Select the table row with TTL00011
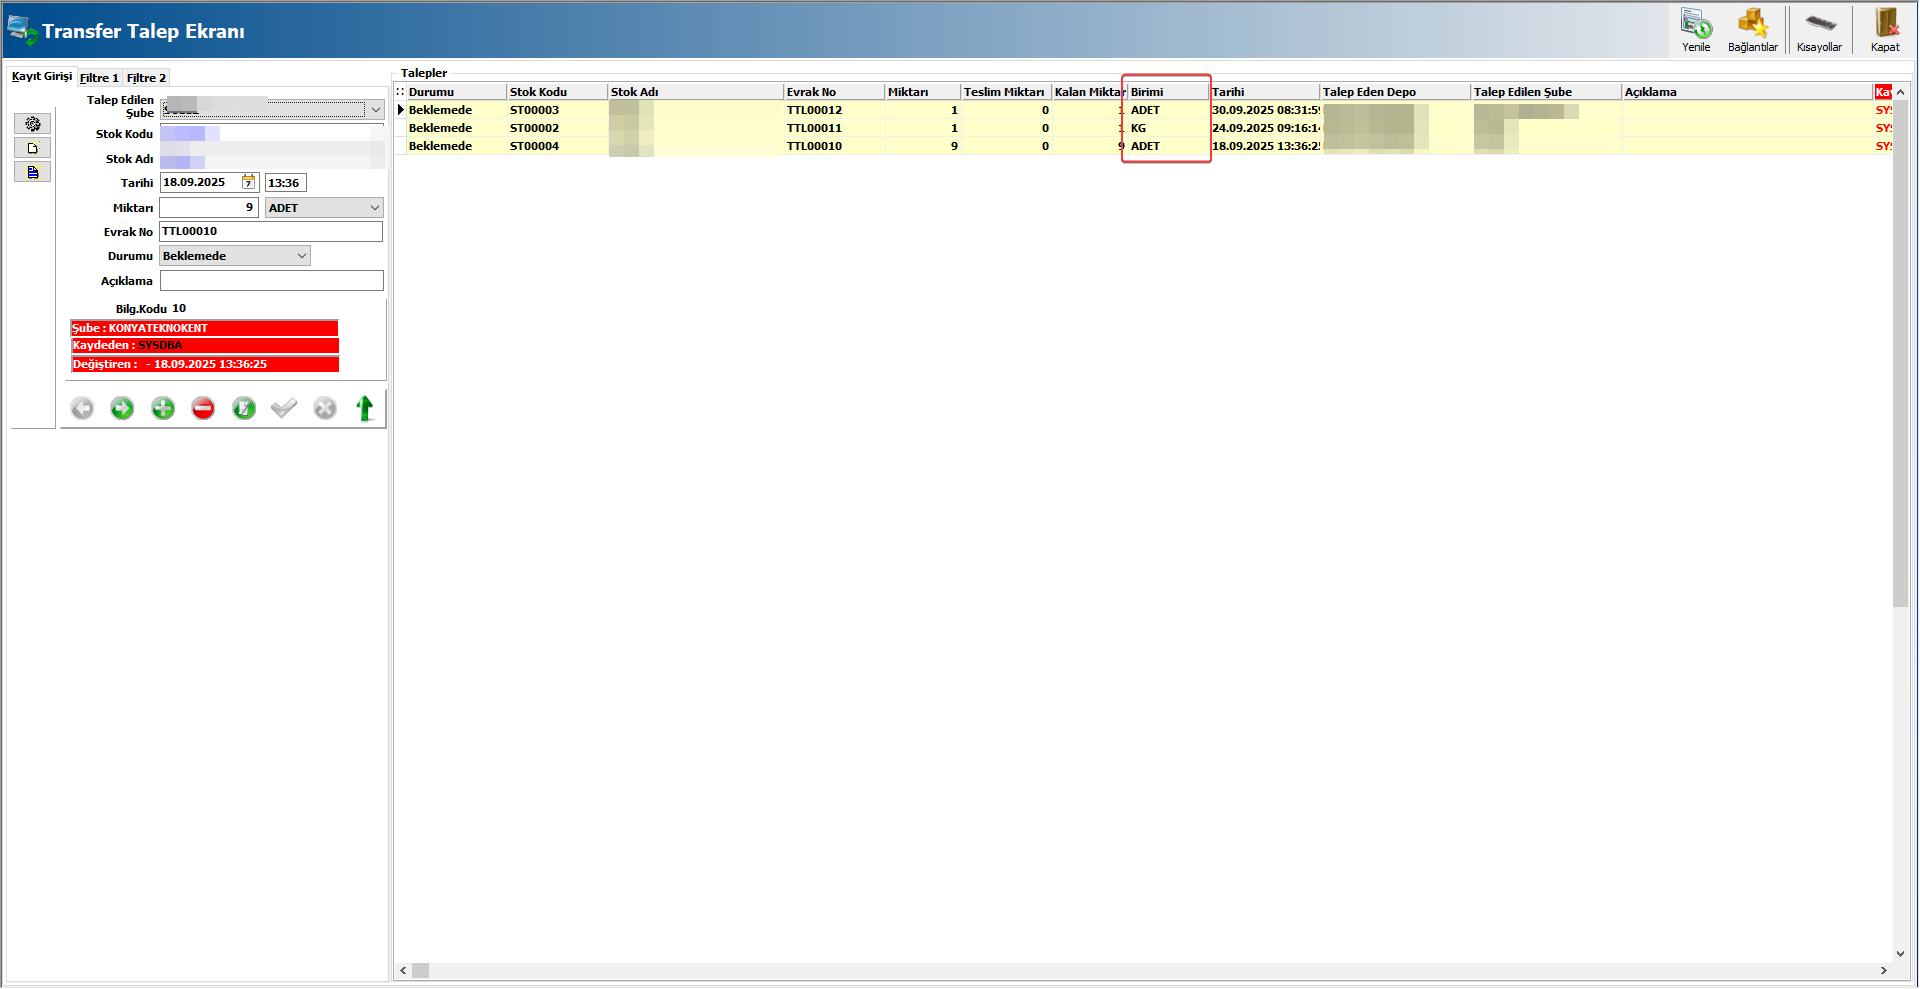Image resolution: width=1920 pixels, height=989 pixels. tap(814, 128)
